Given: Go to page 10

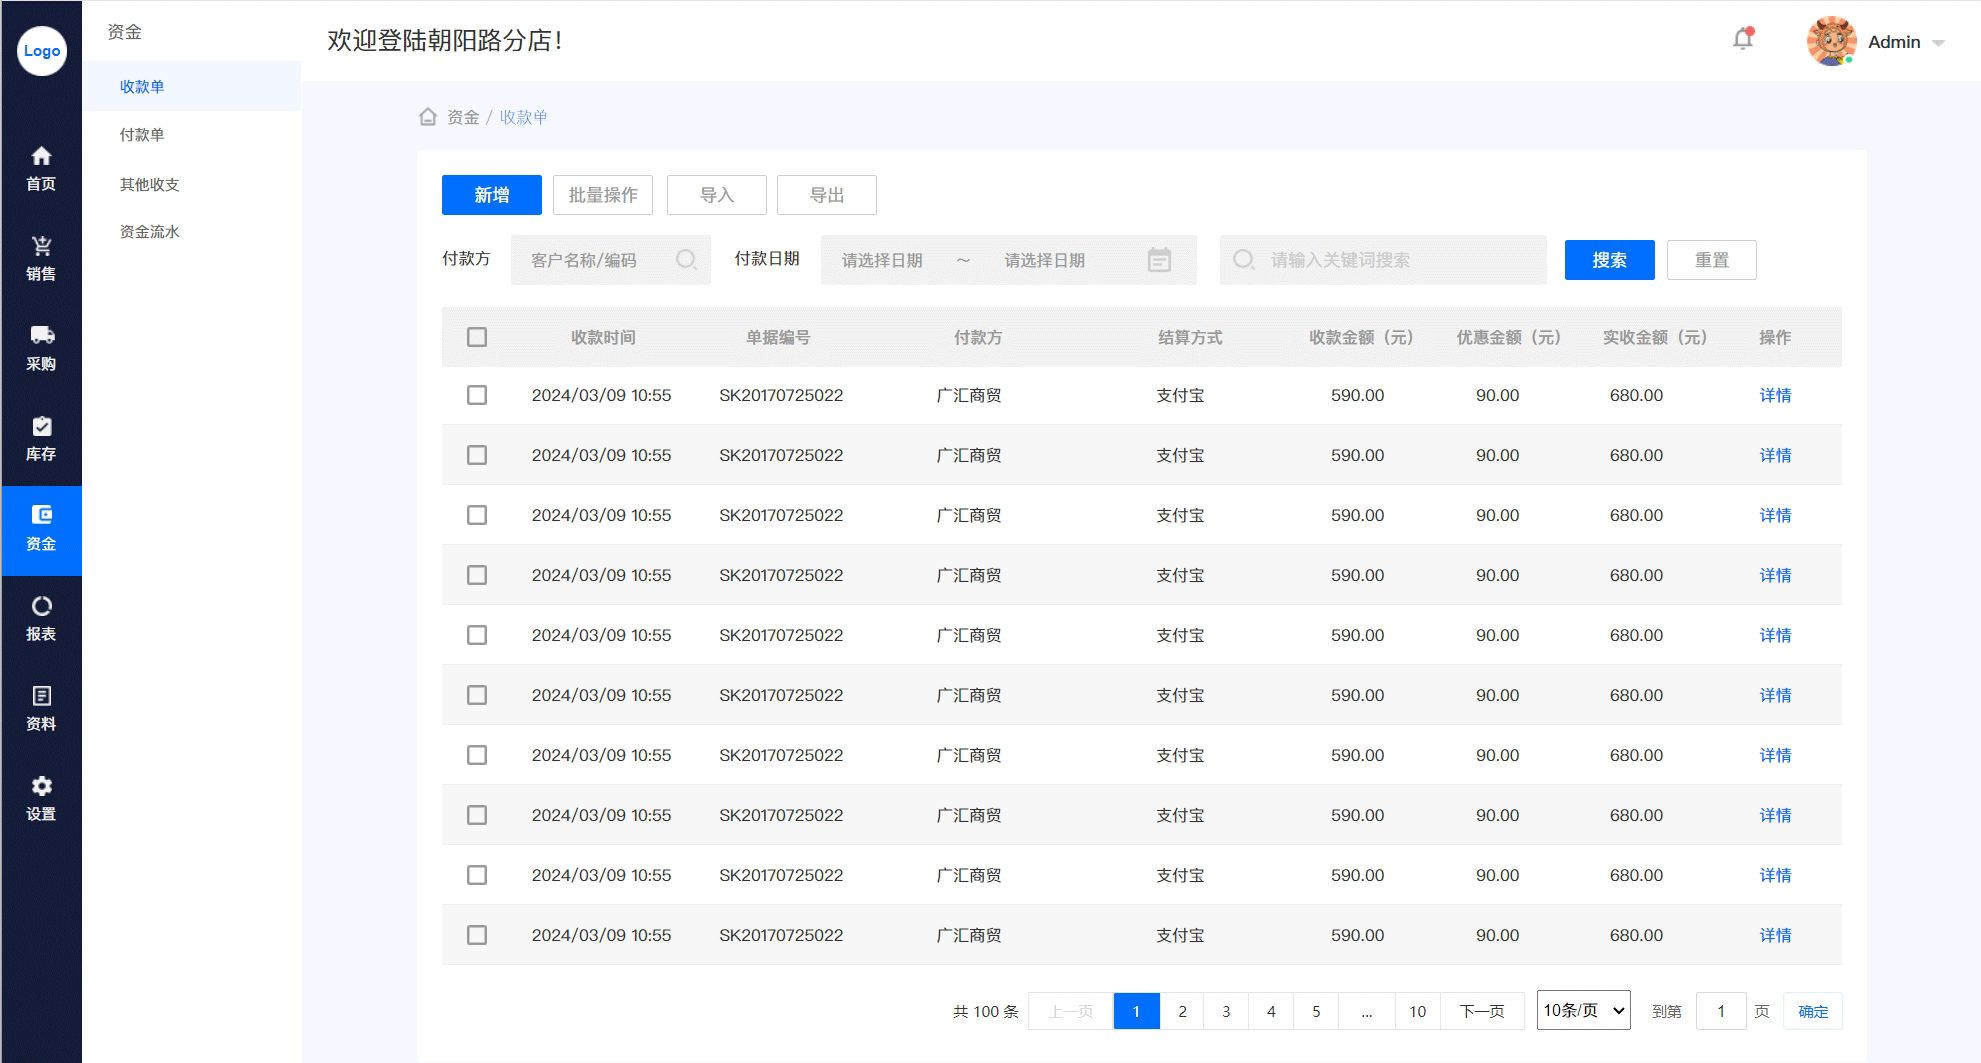Looking at the screenshot, I should pos(1417,1011).
